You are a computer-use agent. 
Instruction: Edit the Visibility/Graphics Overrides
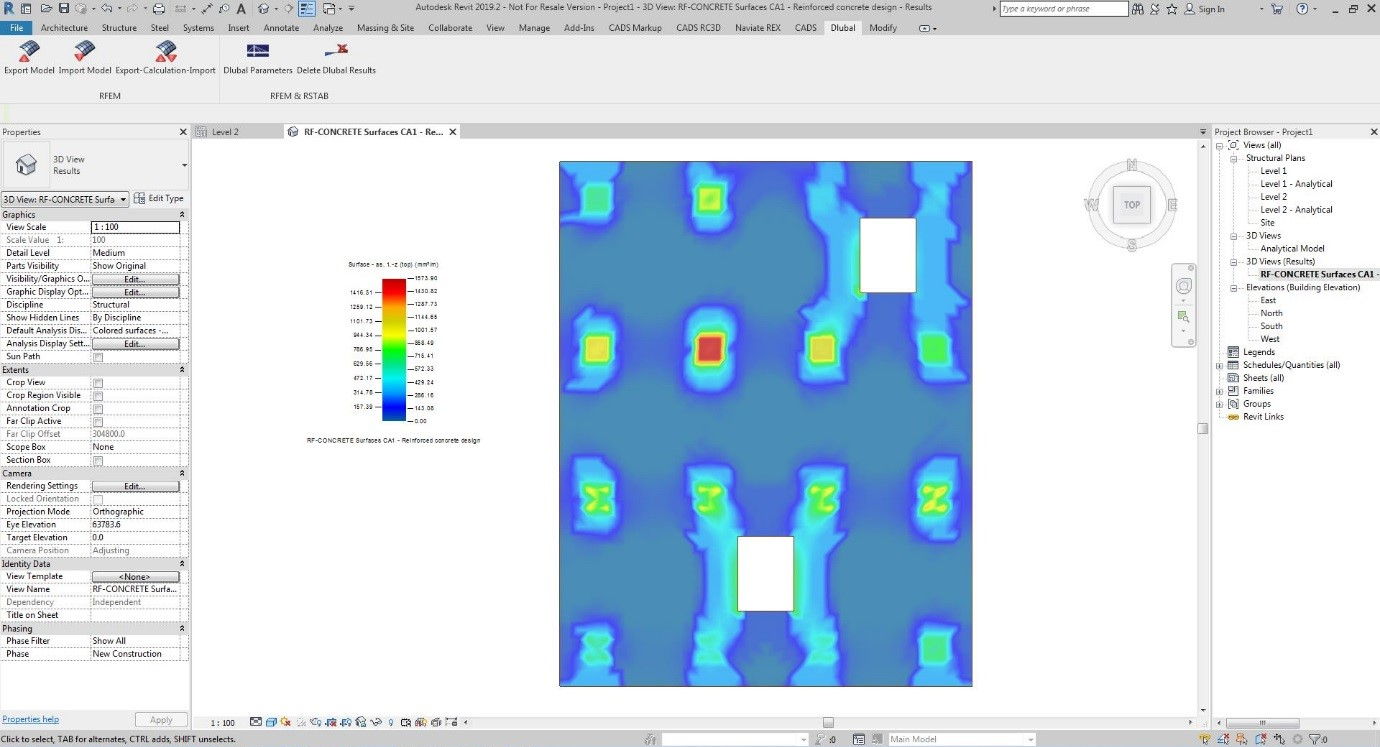[135, 278]
